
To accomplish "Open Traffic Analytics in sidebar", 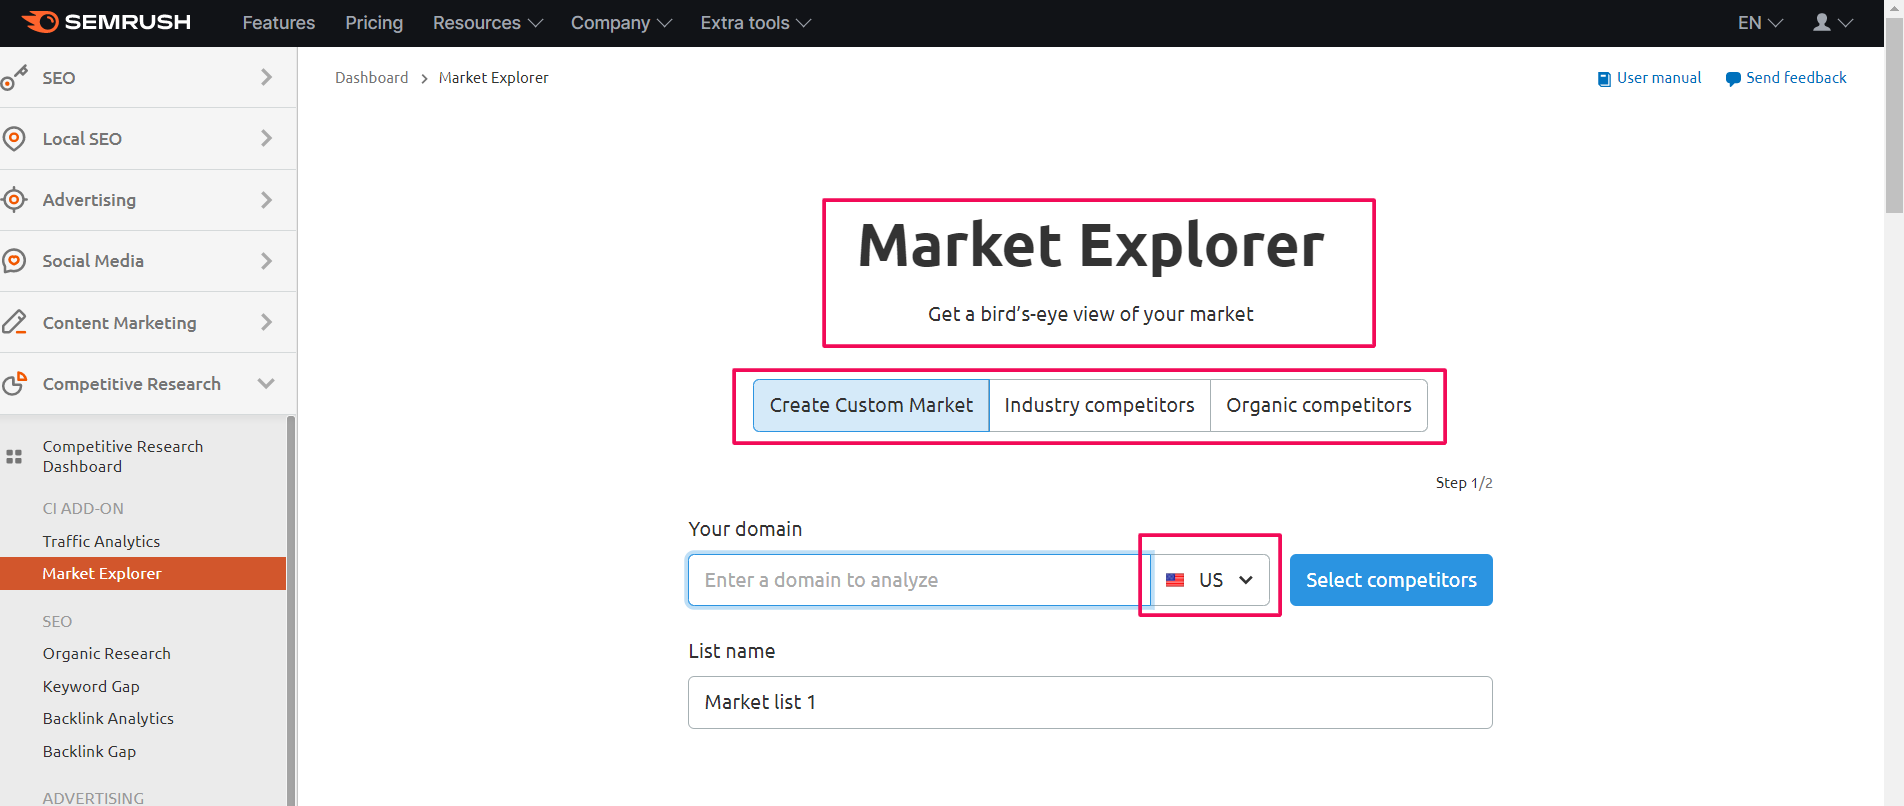I will (x=101, y=541).
